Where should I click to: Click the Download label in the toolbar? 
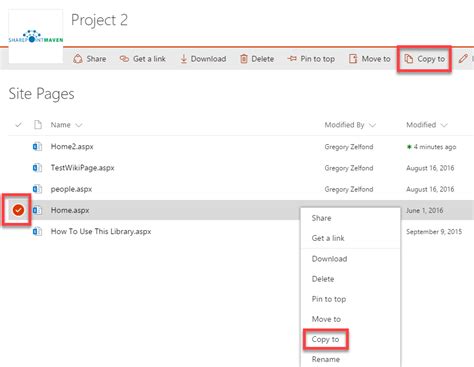208,59
